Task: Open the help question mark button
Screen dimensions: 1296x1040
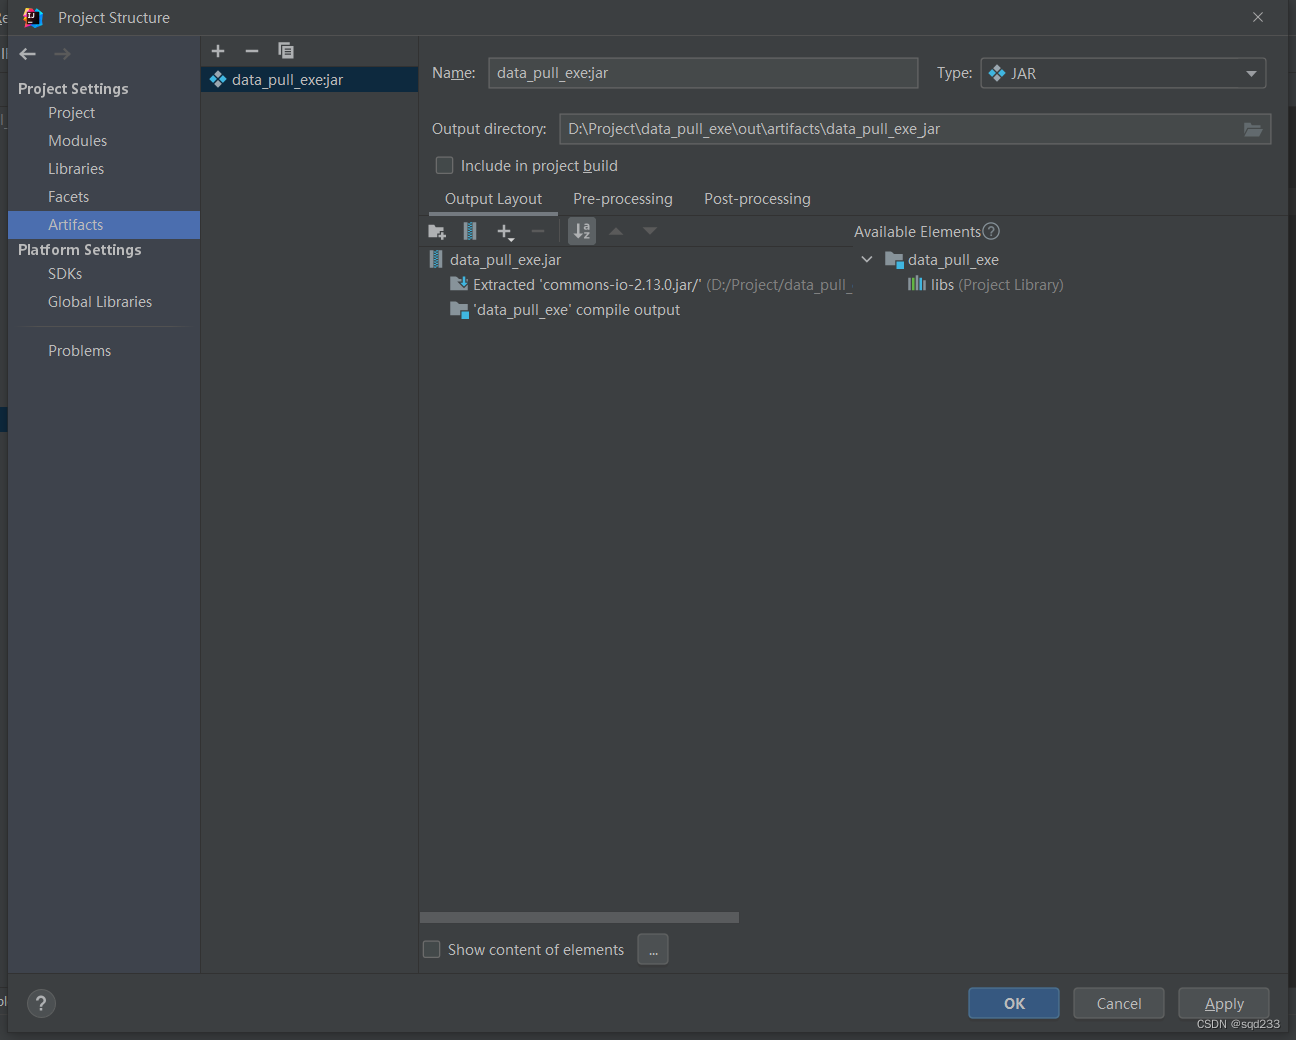Action: [x=41, y=1003]
